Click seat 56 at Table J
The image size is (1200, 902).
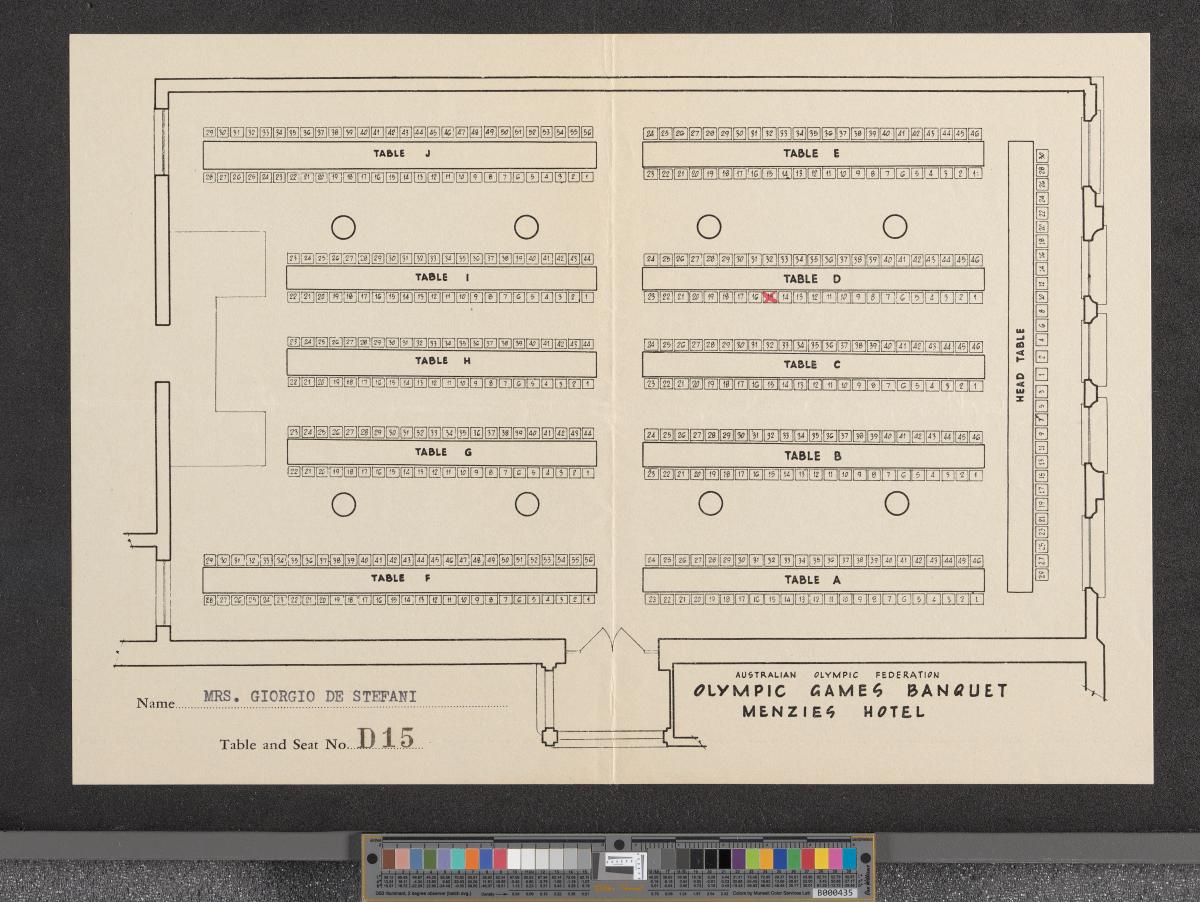point(587,132)
